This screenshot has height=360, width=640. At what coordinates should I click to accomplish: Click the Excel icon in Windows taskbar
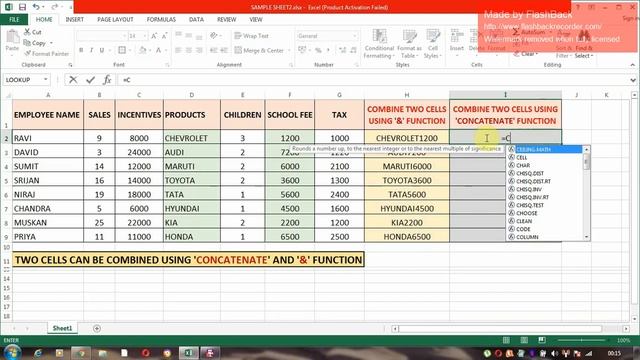[188, 353]
